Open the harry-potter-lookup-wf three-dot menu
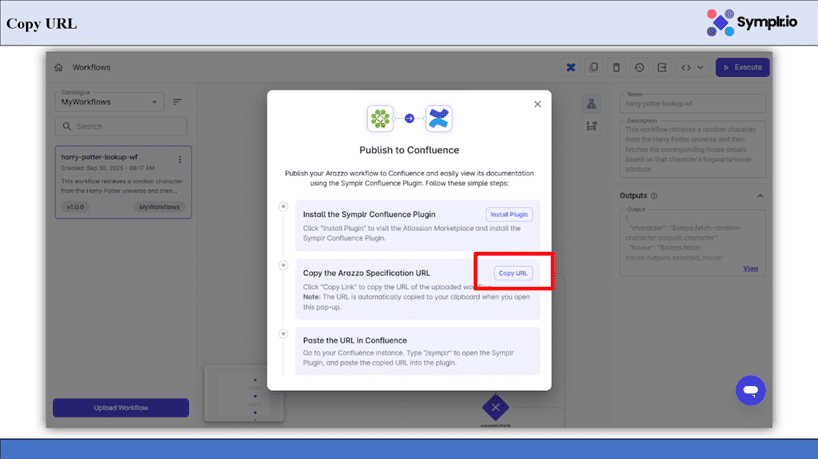This screenshot has height=459, width=818. click(180, 159)
